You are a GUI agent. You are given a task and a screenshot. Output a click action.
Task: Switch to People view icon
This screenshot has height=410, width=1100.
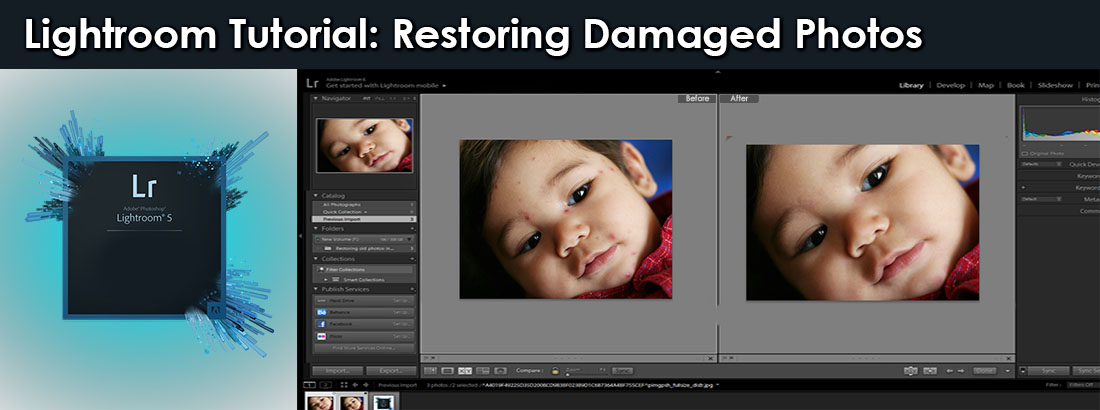(x=500, y=371)
